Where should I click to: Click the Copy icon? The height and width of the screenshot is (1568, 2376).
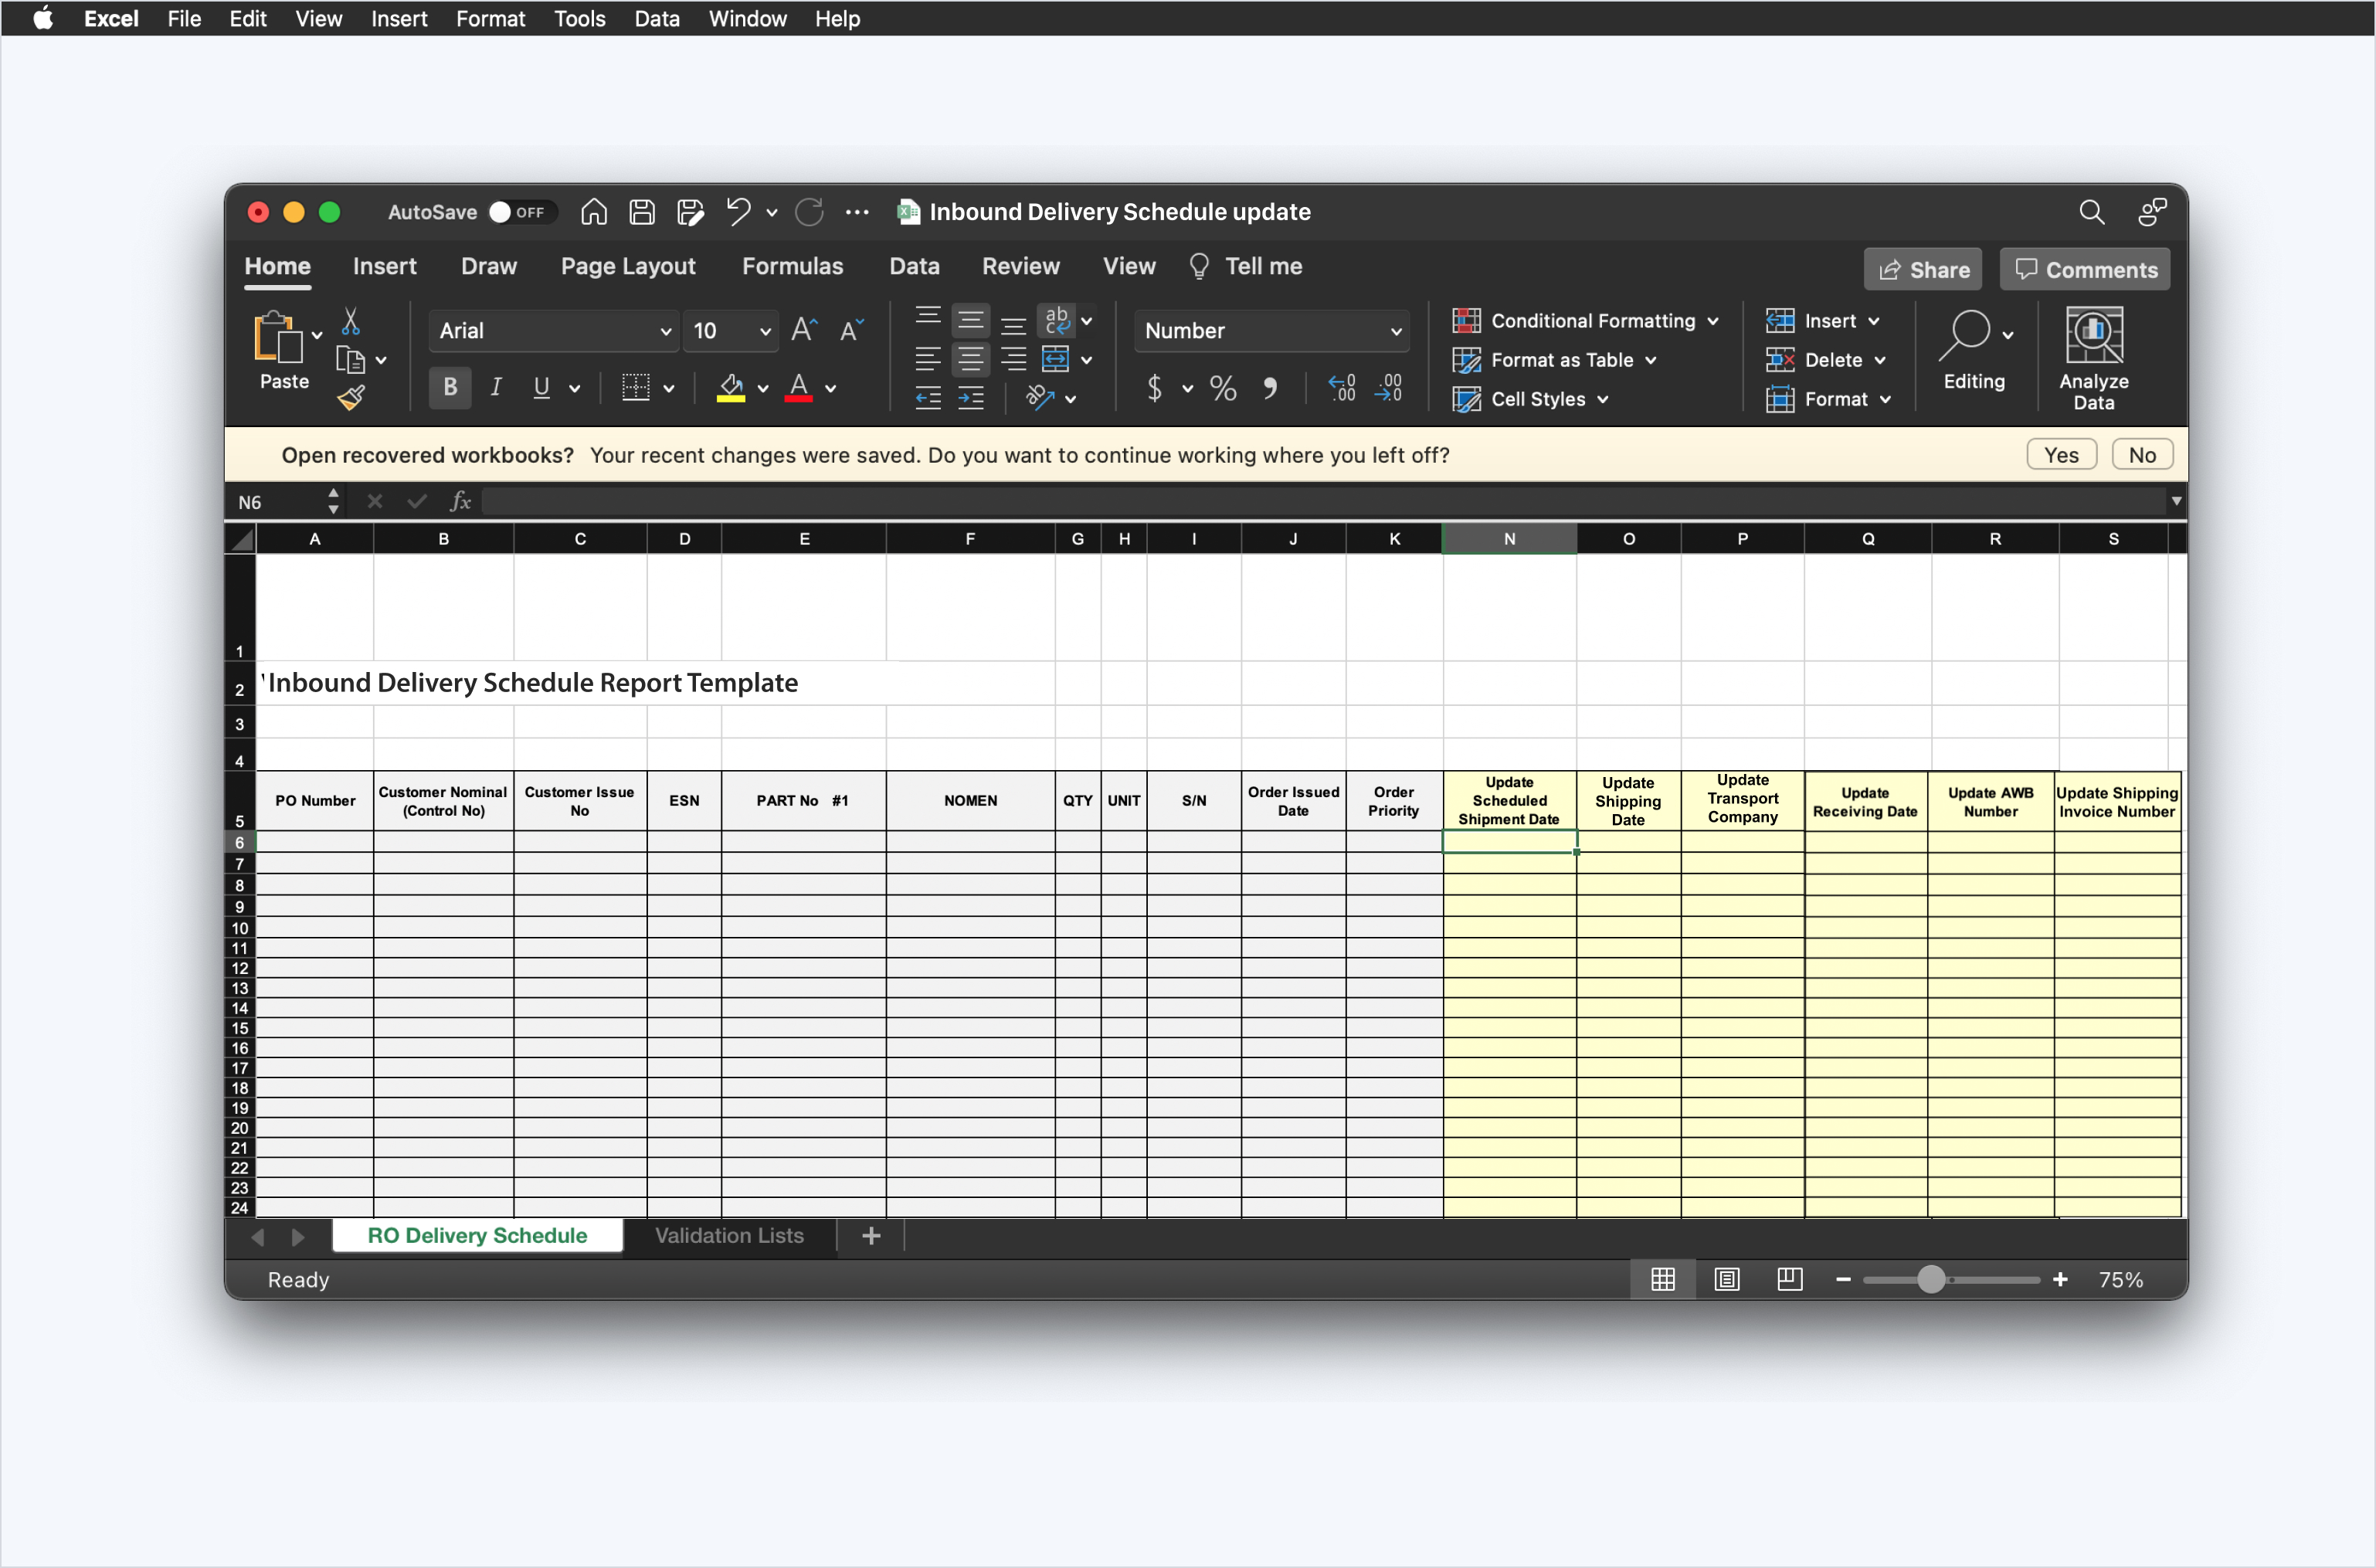tap(350, 360)
